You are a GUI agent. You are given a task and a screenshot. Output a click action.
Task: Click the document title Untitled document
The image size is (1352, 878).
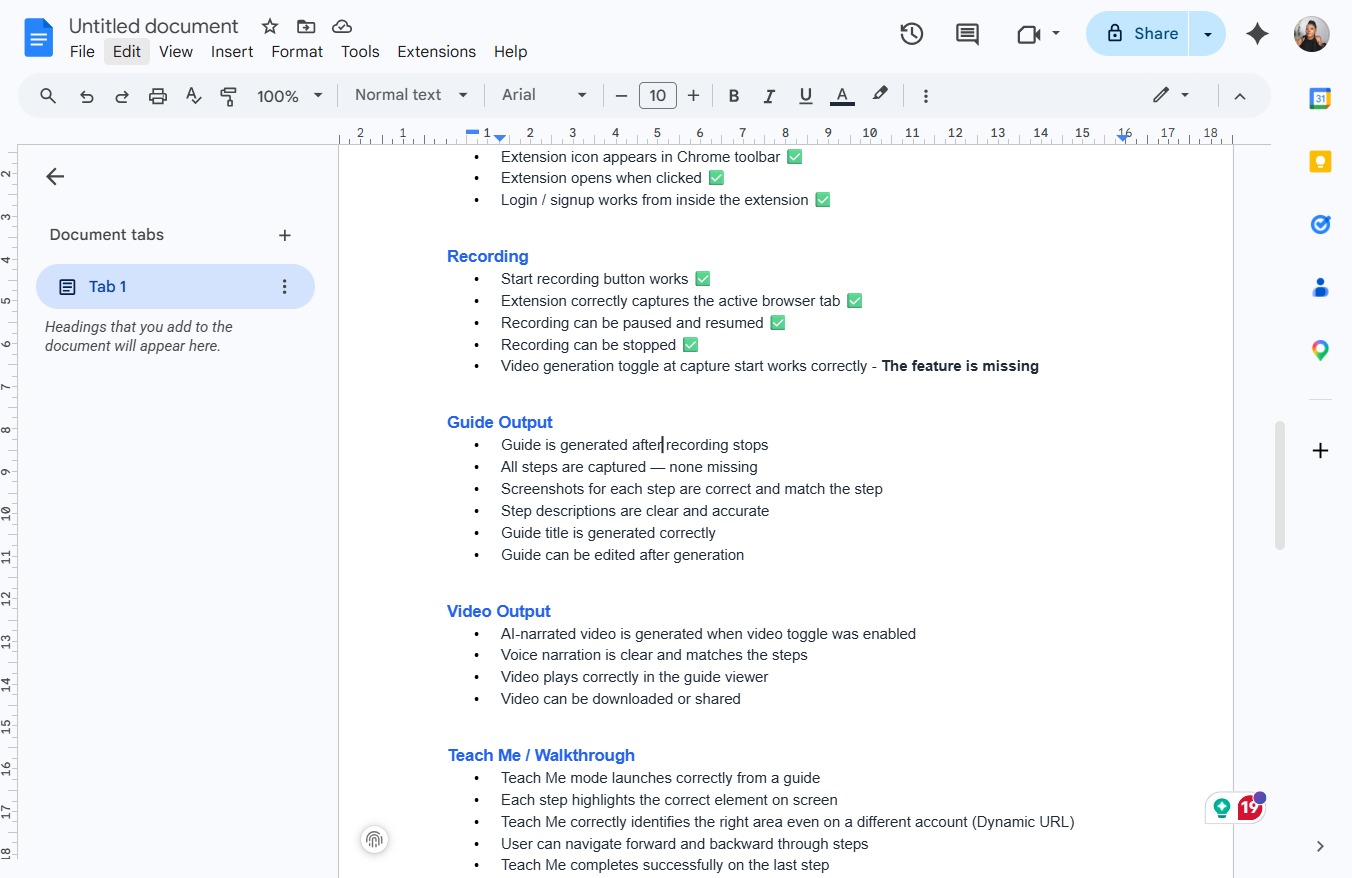154,27
